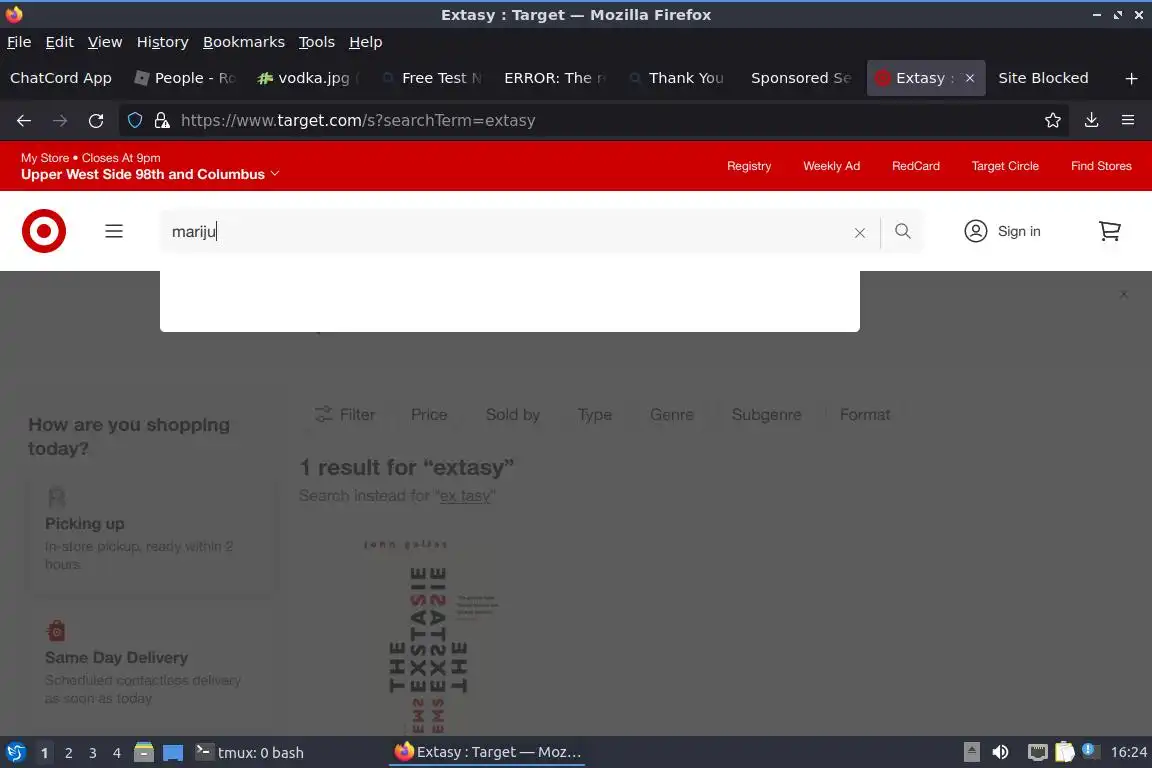Open the Tools menu
This screenshot has height=768, width=1152.
pyautogui.click(x=317, y=42)
